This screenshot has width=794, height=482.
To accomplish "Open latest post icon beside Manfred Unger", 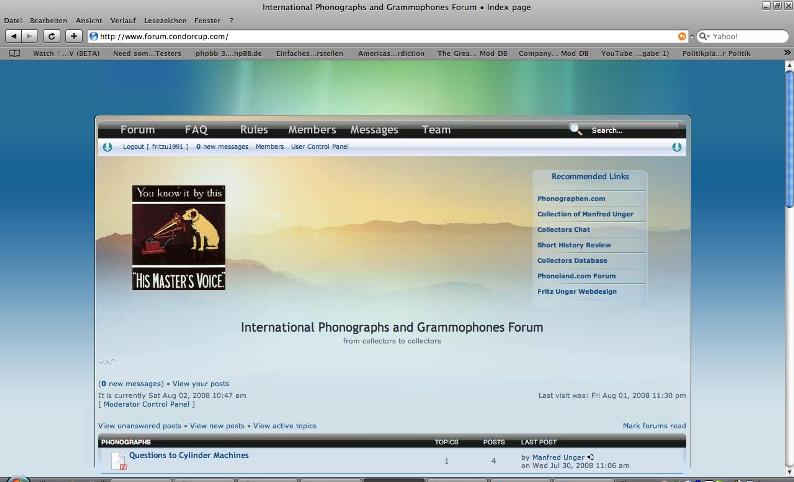I will click(591, 457).
